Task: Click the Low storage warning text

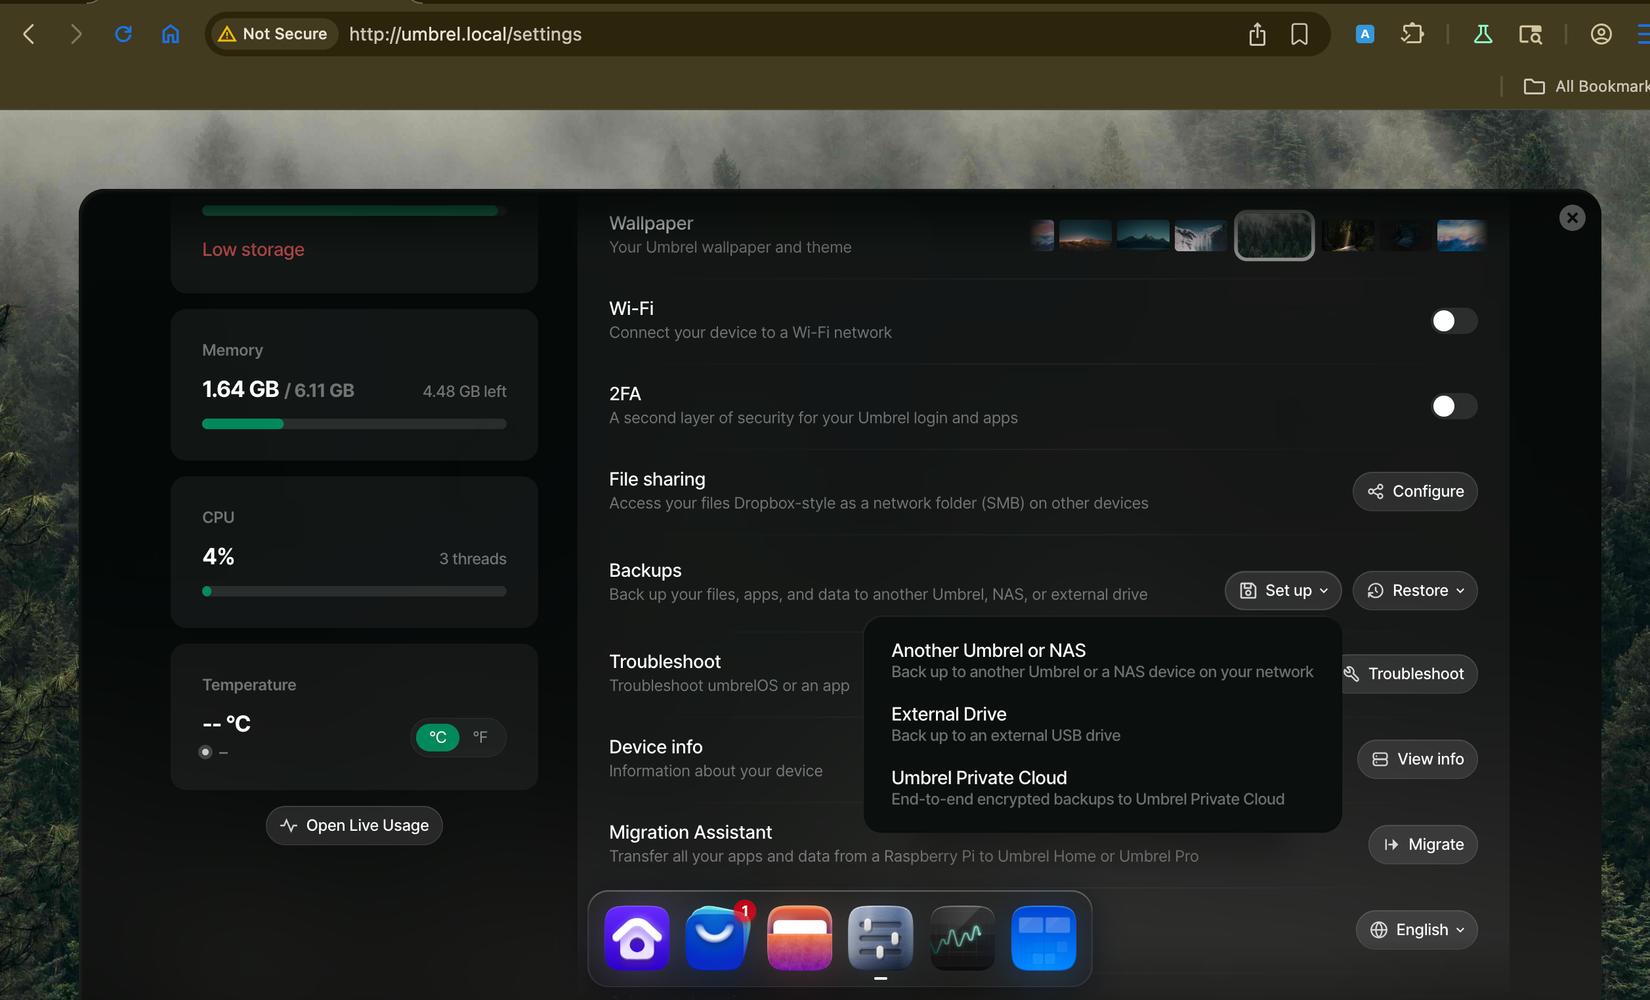Action: [x=253, y=250]
